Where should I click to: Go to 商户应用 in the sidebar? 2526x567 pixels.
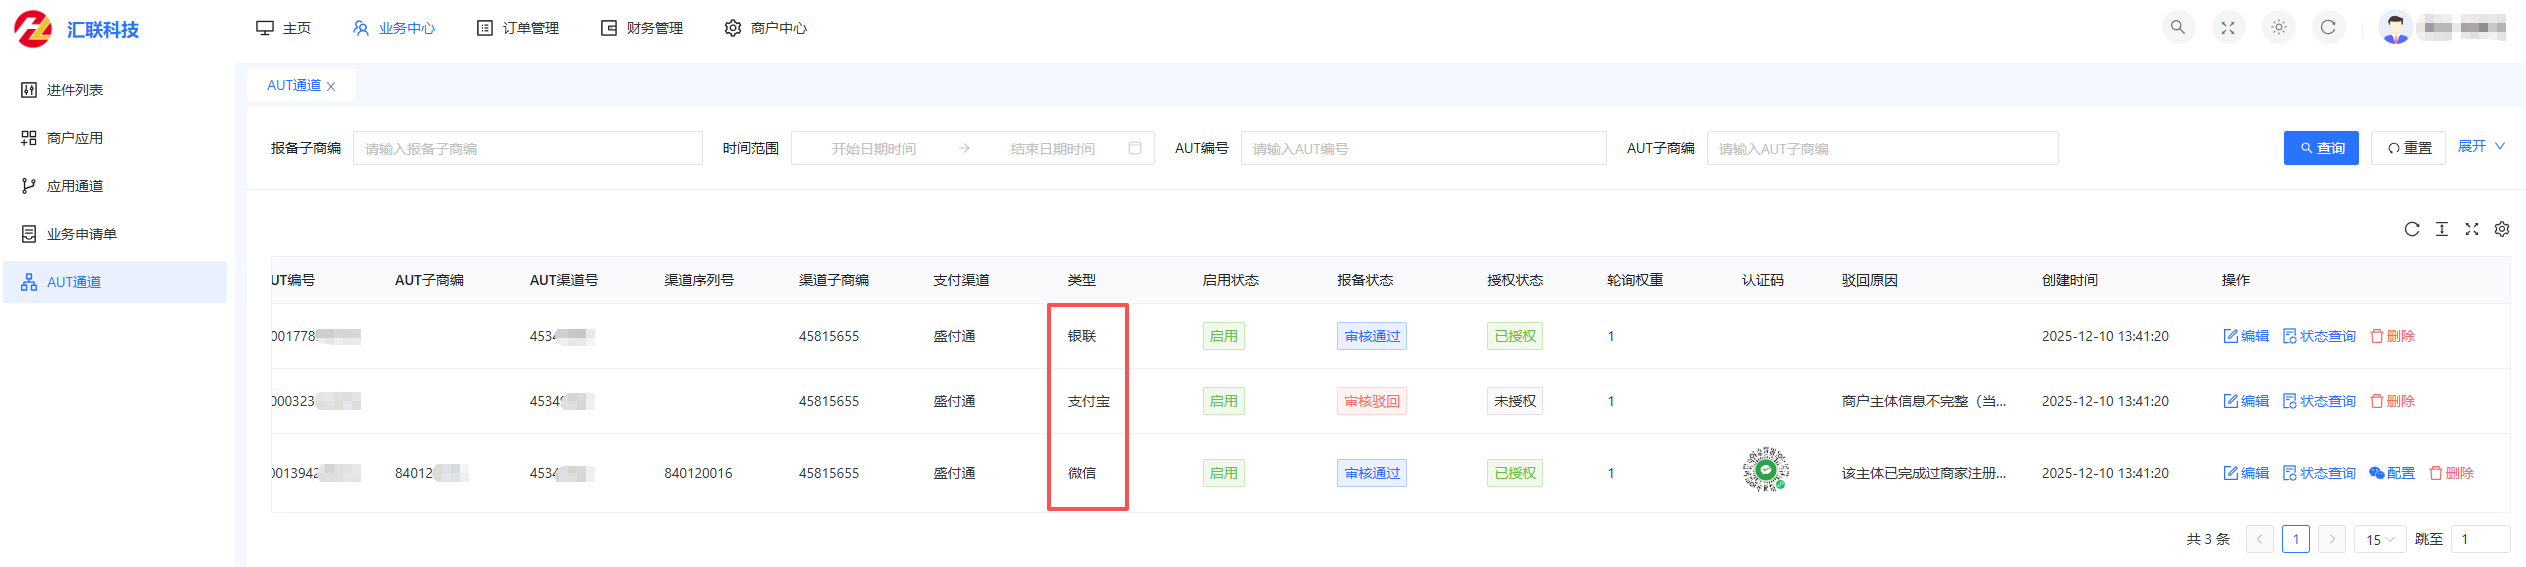[115, 138]
